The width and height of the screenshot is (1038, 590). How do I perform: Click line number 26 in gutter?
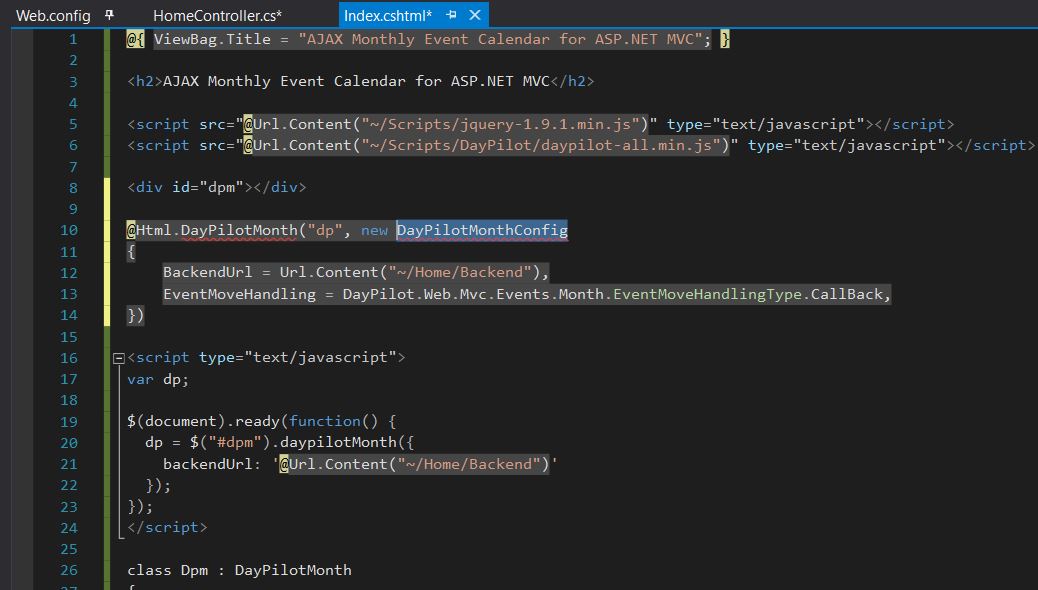pyautogui.click(x=69, y=570)
